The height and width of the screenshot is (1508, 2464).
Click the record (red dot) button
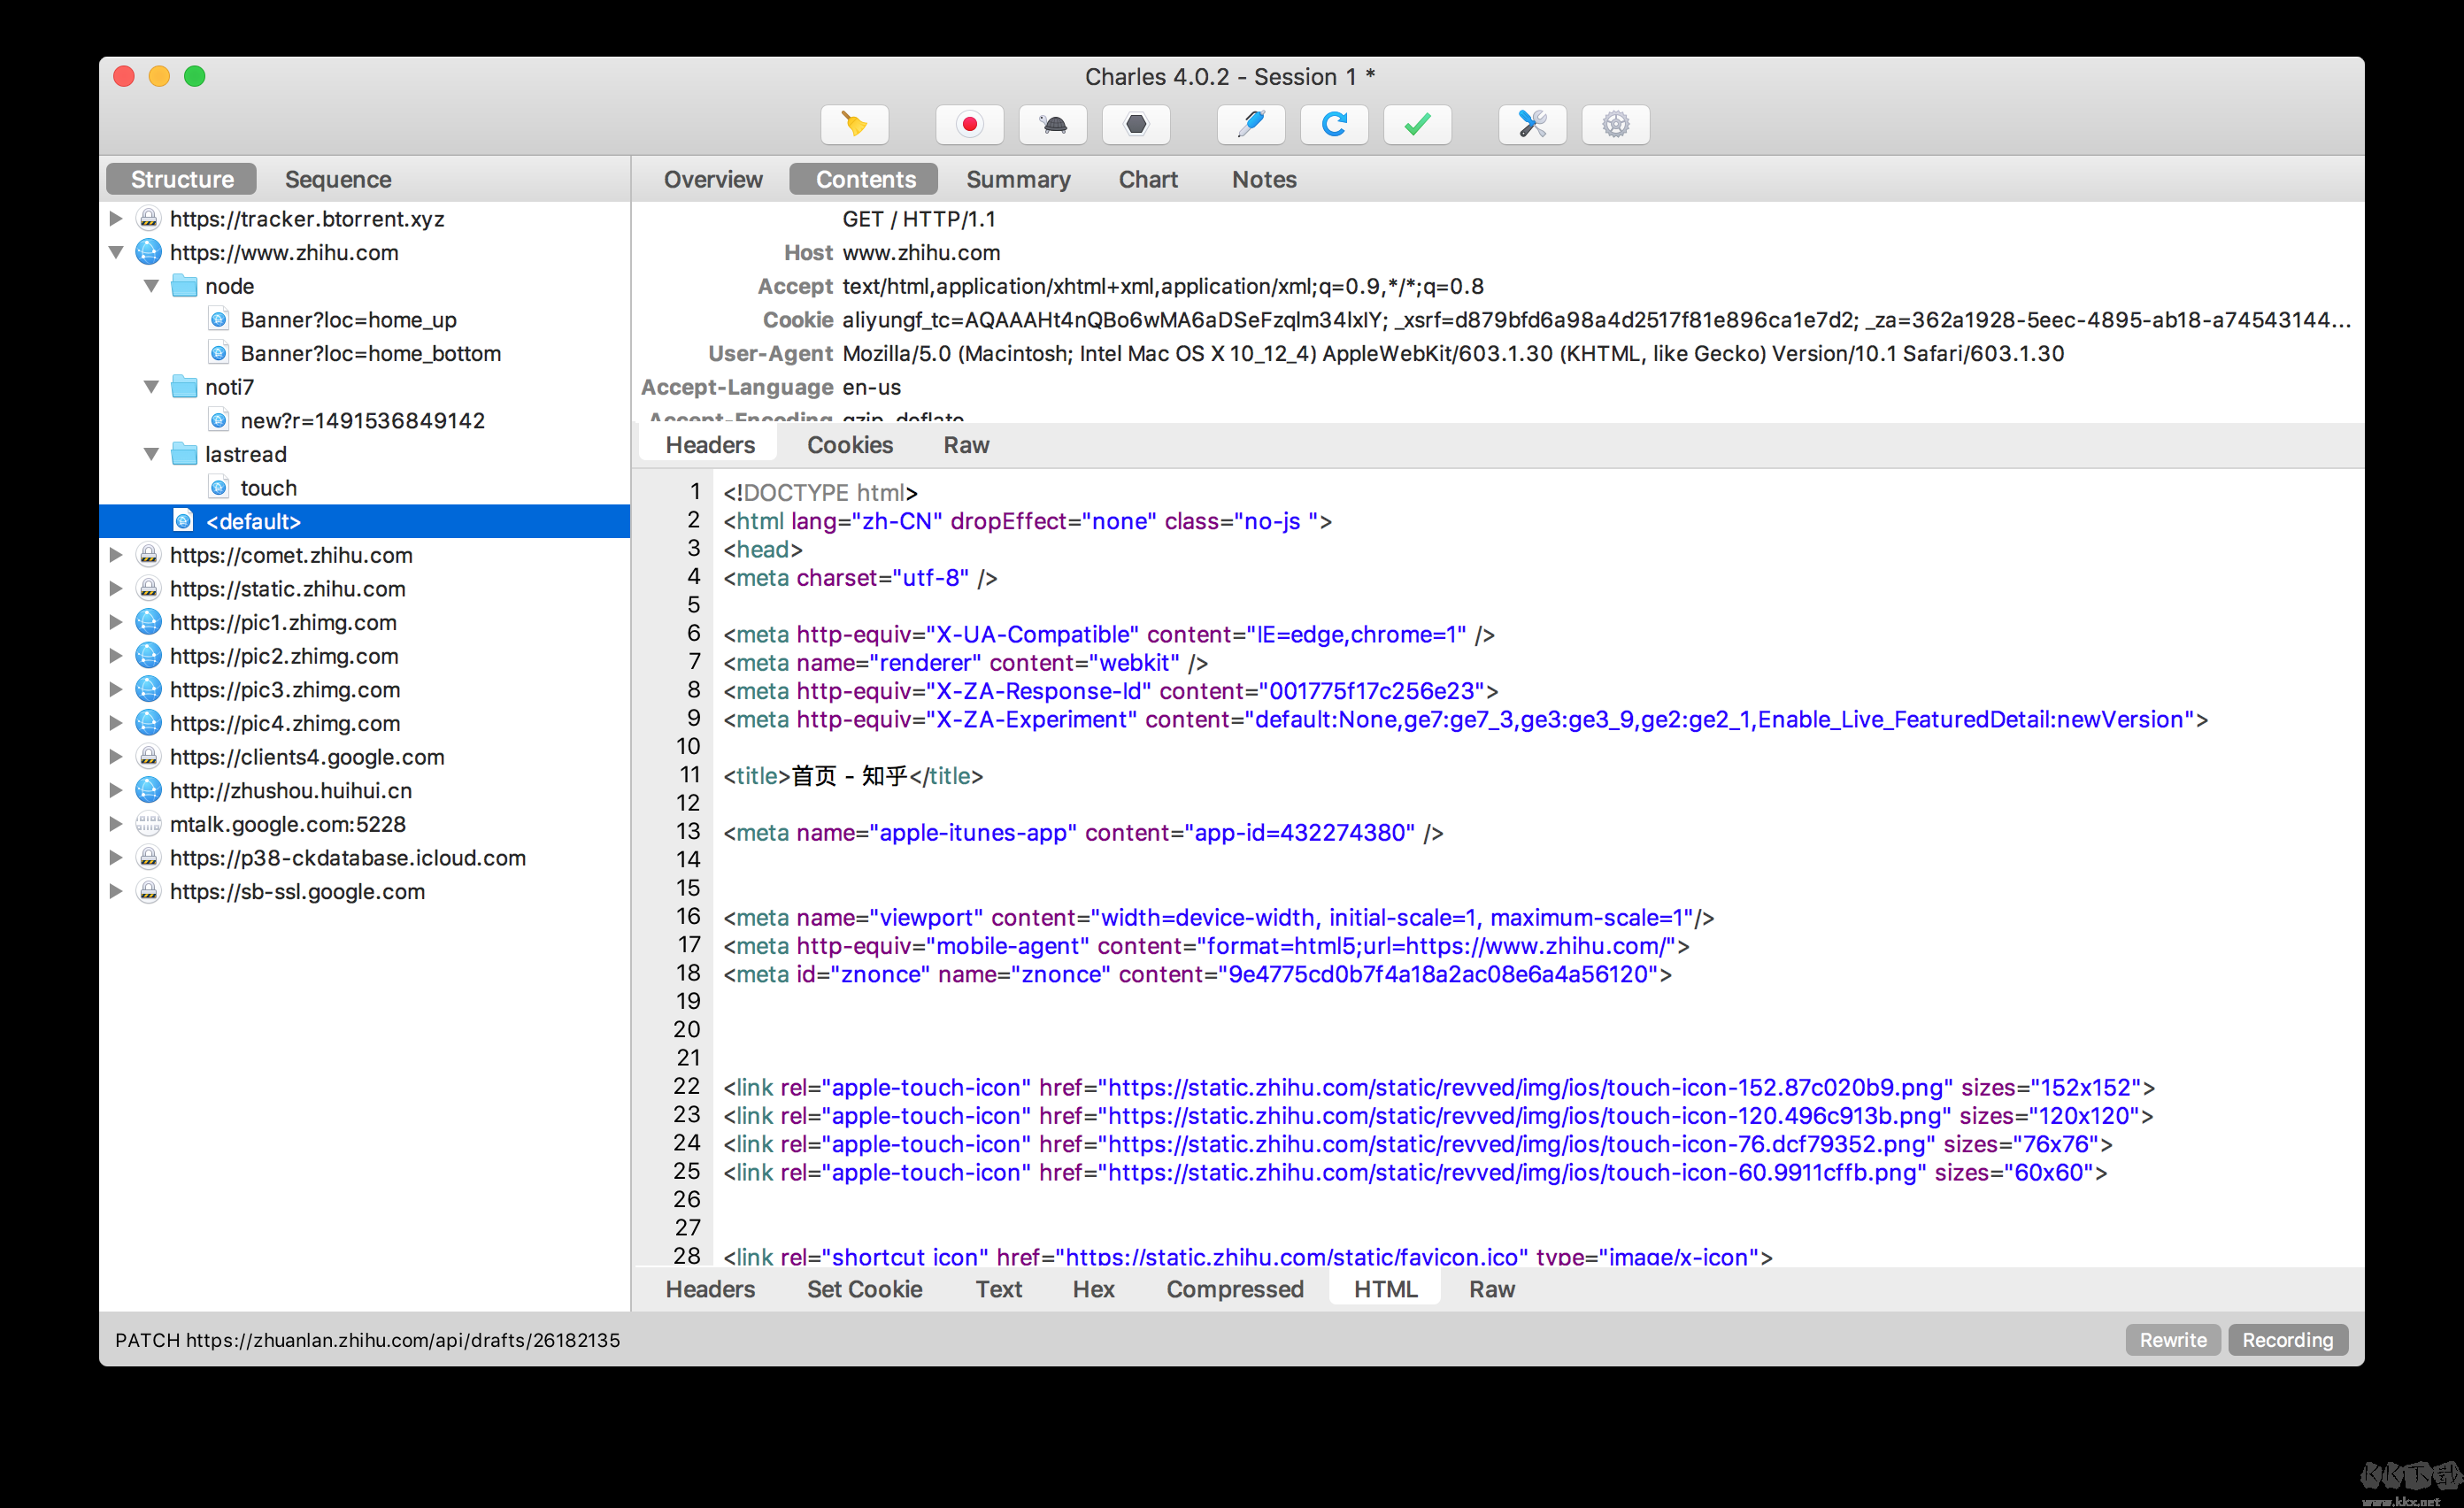[970, 123]
